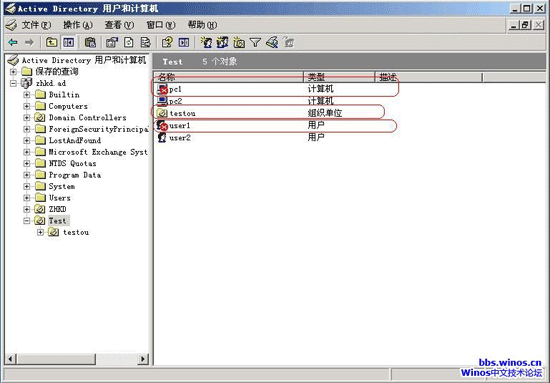Create a new organizational unit via toolbar icon
This screenshot has width=550, height=383.
click(x=239, y=42)
